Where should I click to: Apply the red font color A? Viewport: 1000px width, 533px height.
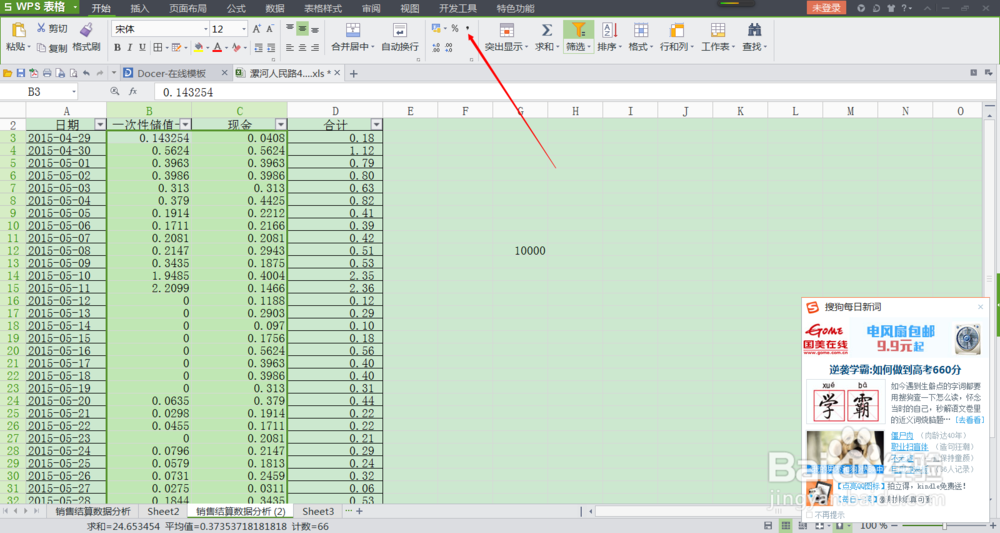click(x=217, y=48)
